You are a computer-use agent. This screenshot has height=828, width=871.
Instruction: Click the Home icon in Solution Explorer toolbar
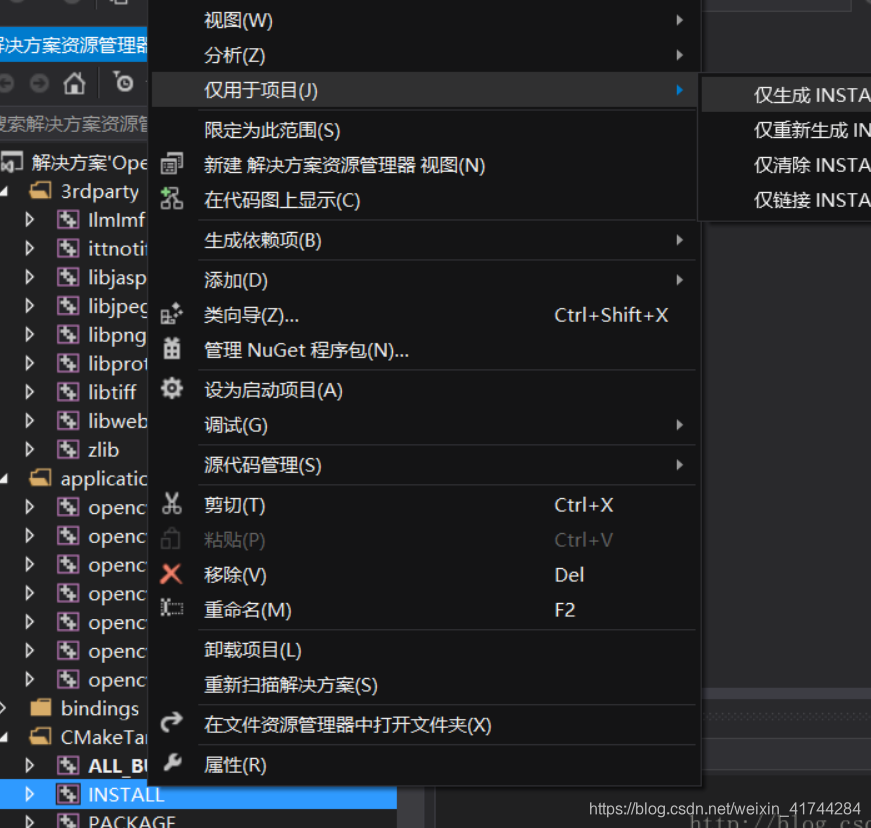click(74, 83)
